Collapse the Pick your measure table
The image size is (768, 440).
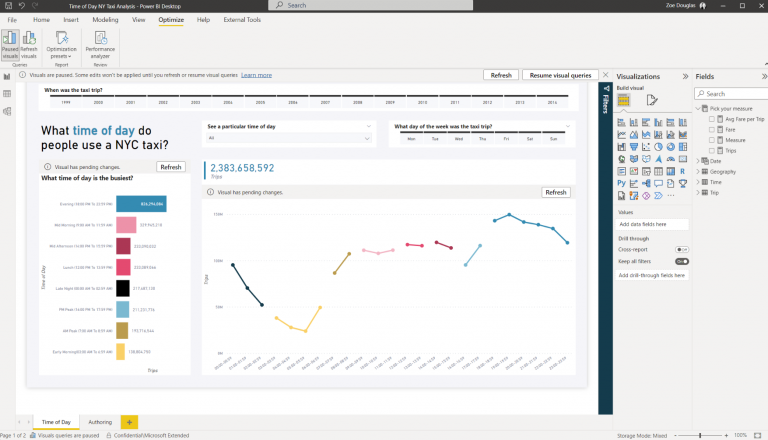coord(698,109)
